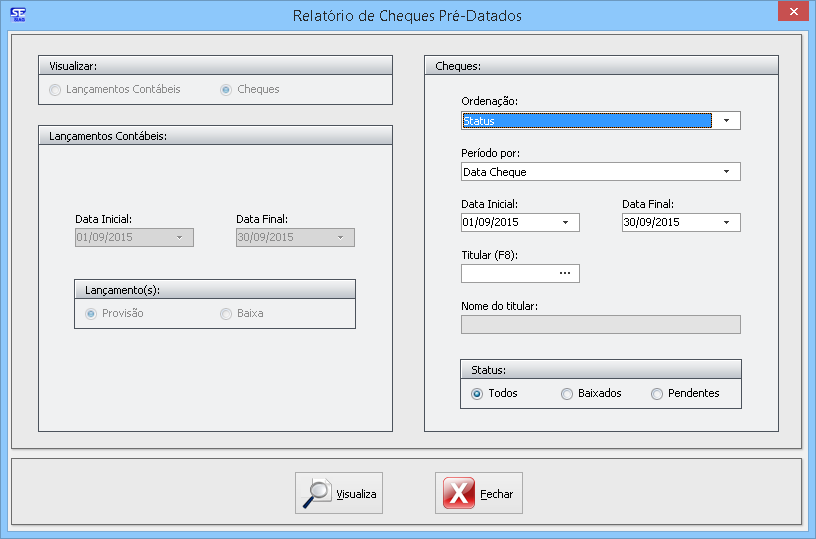Close the Relatório de Cheques Pré-Datados window
The image size is (816, 539).
point(792,12)
